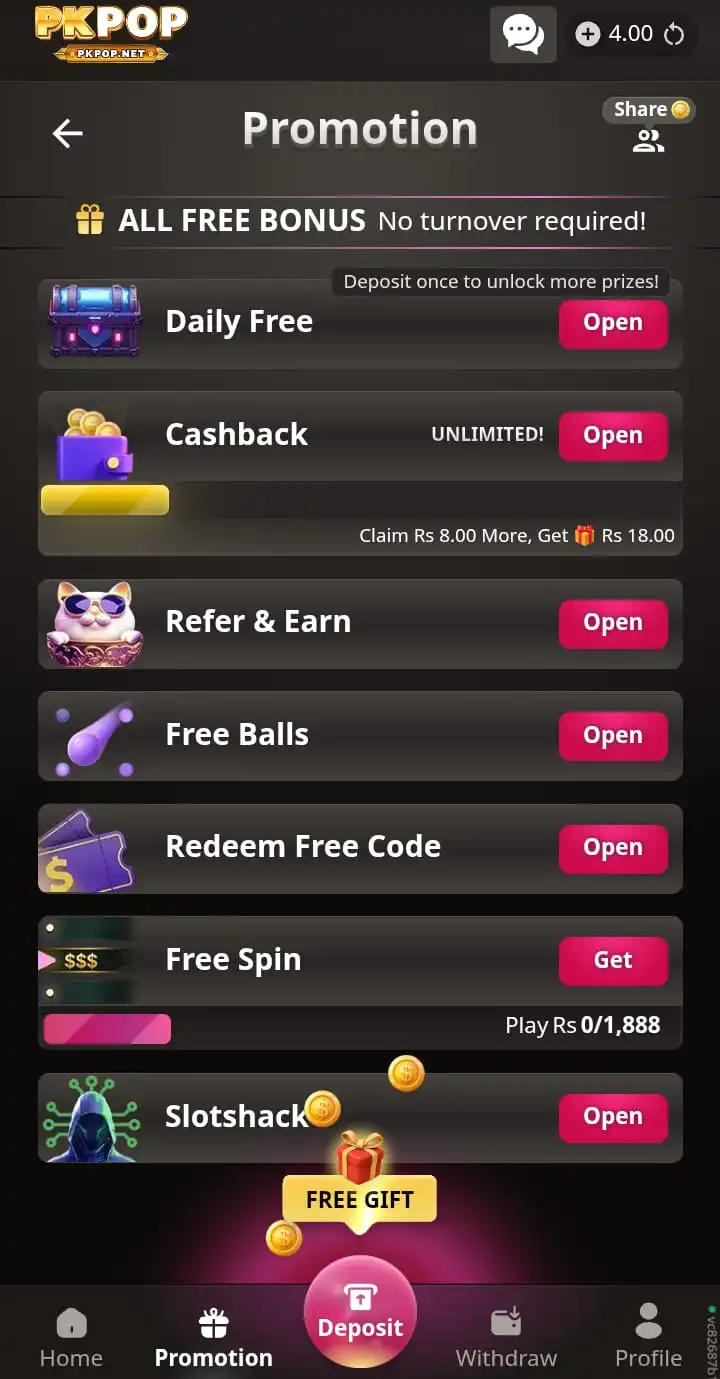Image resolution: width=720 pixels, height=1379 pixels.
Task: Tap the Share people icon
Action: point(648,141)
